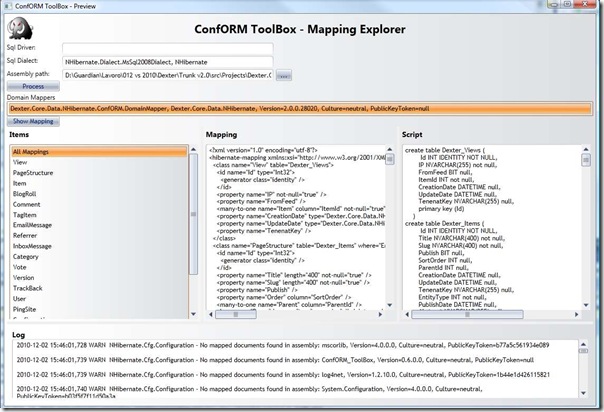Click Mapping panel scroll down arrow

389,305
